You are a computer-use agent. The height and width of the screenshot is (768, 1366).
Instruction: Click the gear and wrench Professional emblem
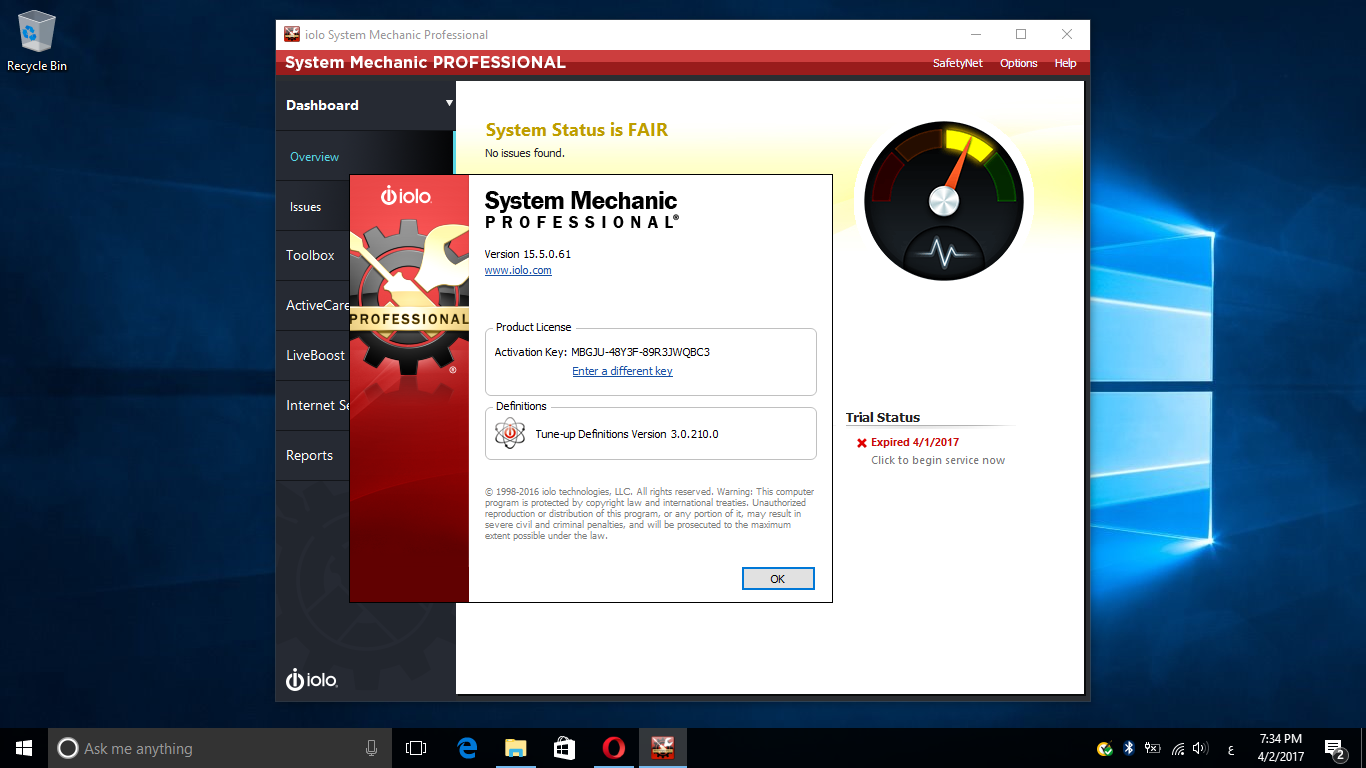tap(409, 300)
